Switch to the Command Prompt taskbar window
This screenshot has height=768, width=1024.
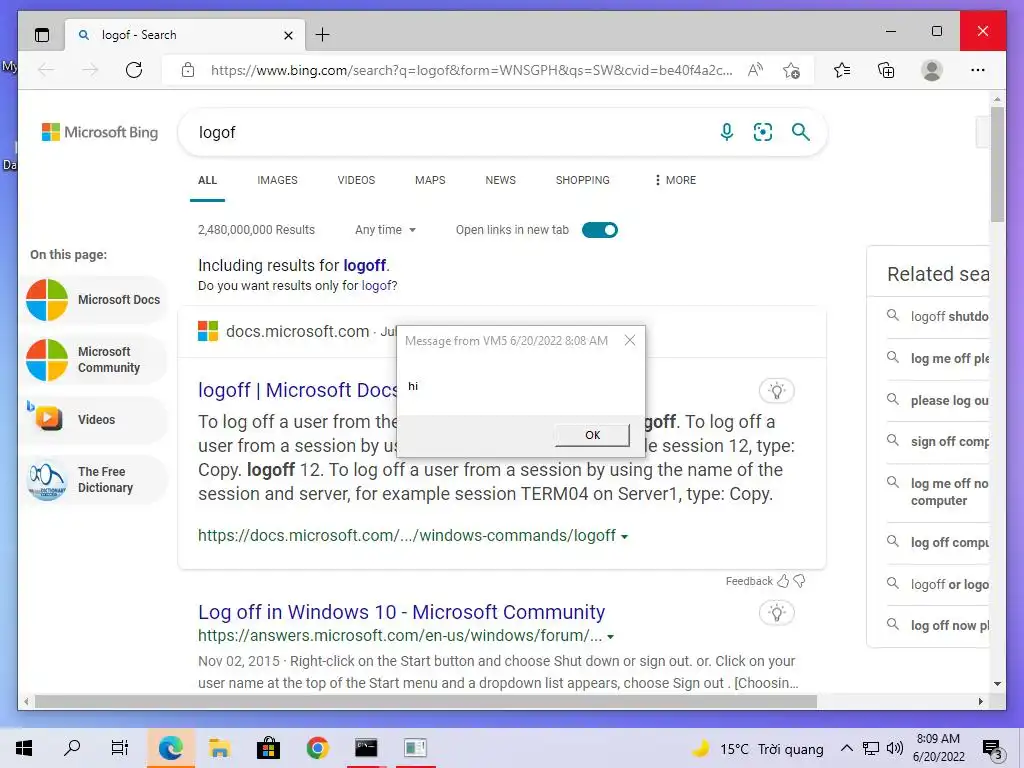pos(366,748)
